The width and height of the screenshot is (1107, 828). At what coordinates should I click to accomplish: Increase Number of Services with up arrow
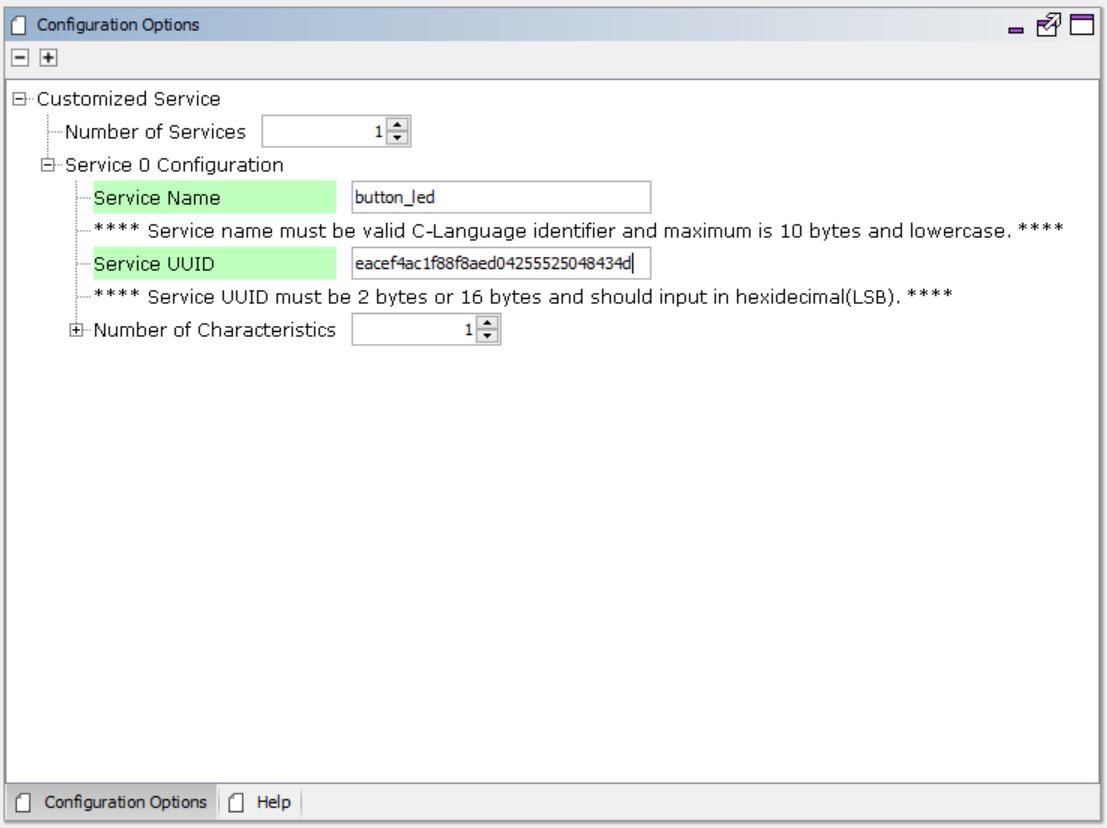[398, 125]
